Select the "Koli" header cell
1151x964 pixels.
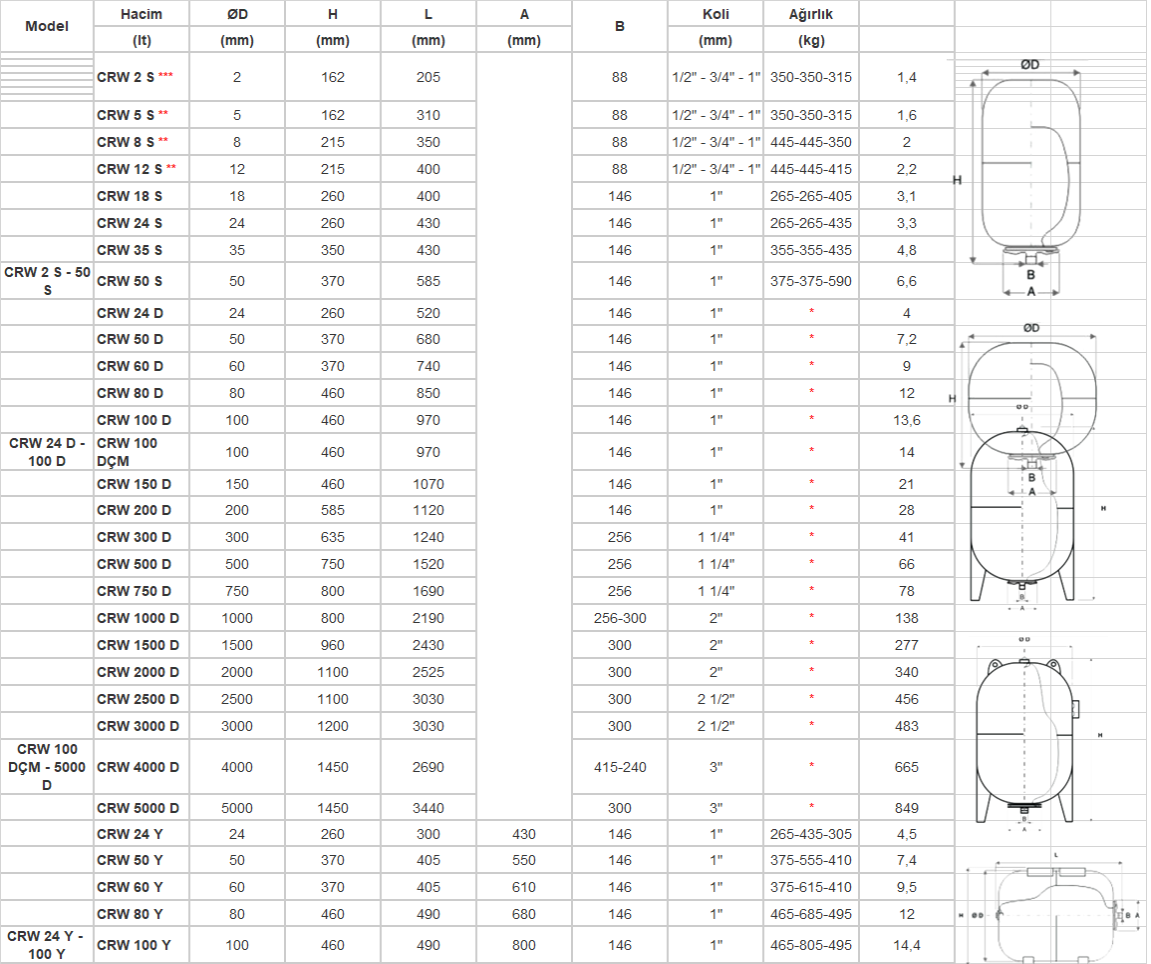(716, 14)
